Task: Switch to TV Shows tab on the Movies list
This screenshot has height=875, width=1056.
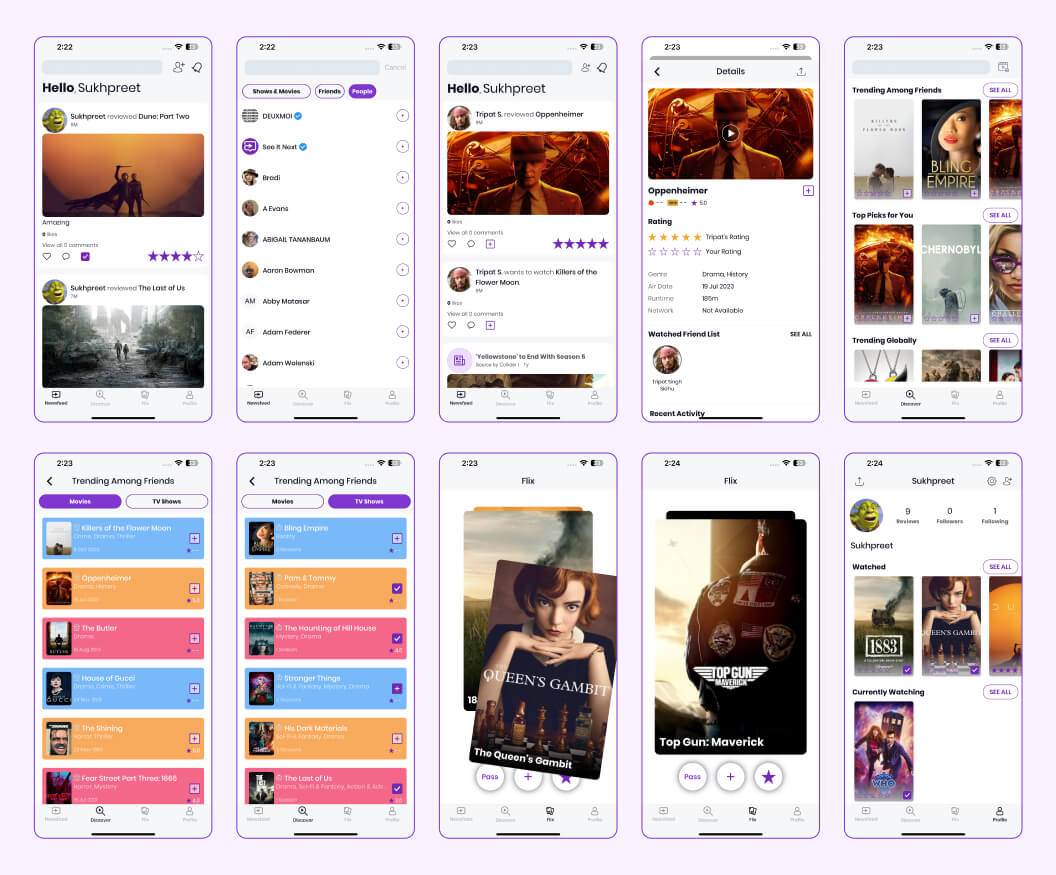Action: [166, 502]
